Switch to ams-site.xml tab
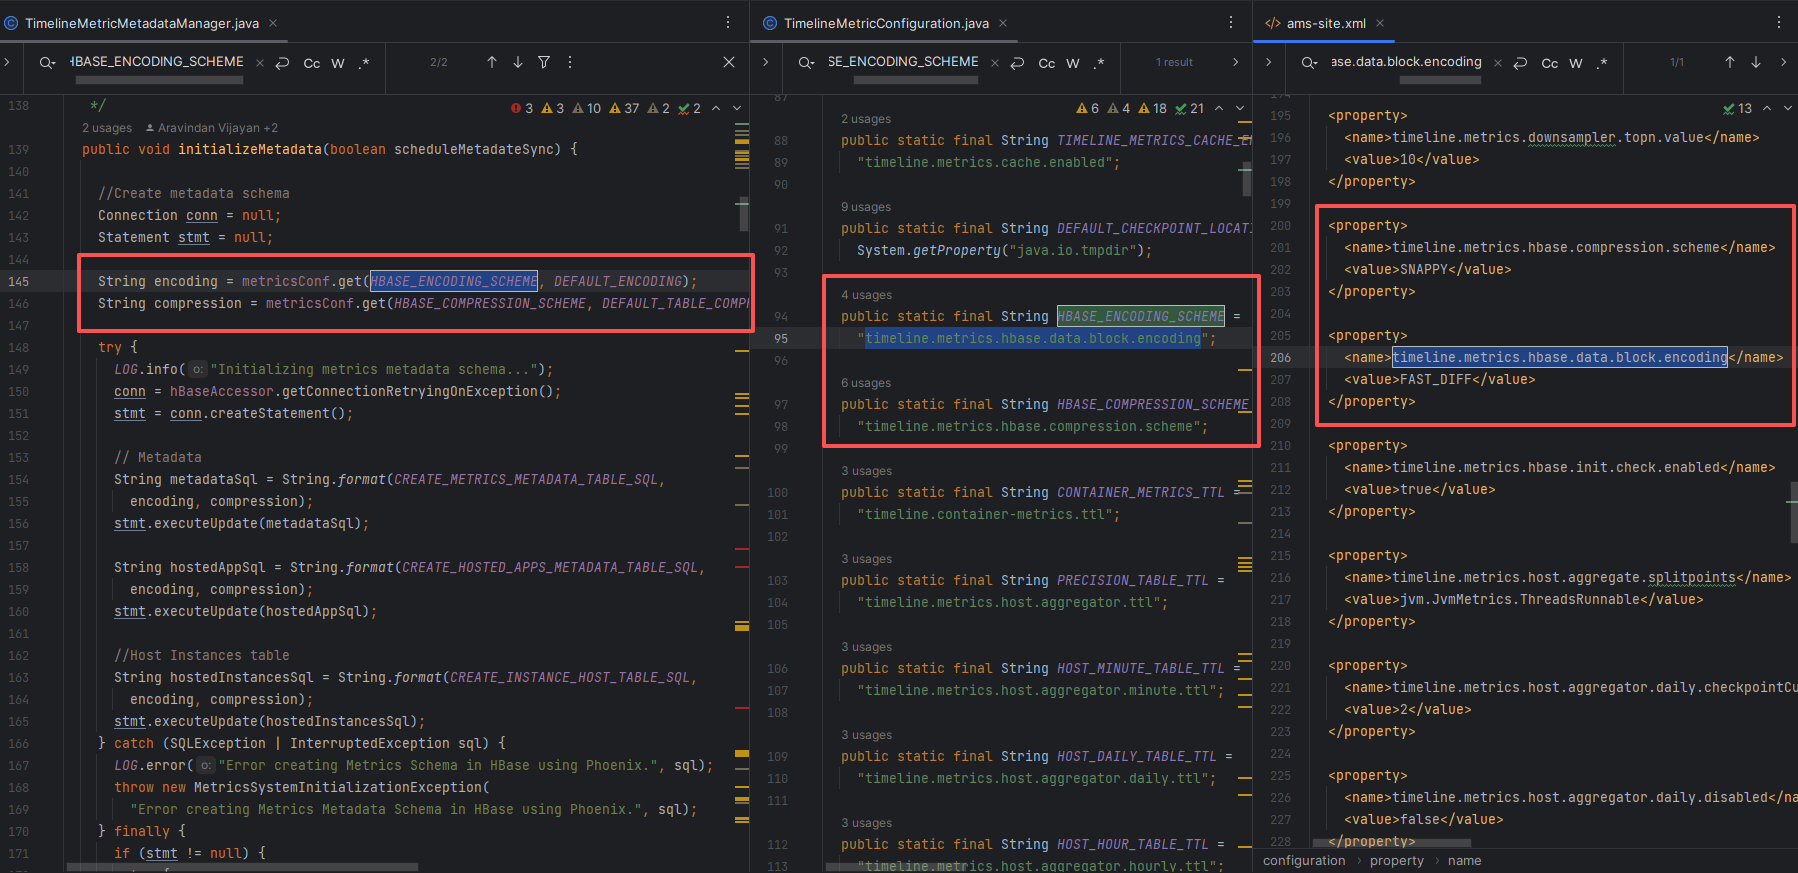1798x873 pixels. 1326,23
